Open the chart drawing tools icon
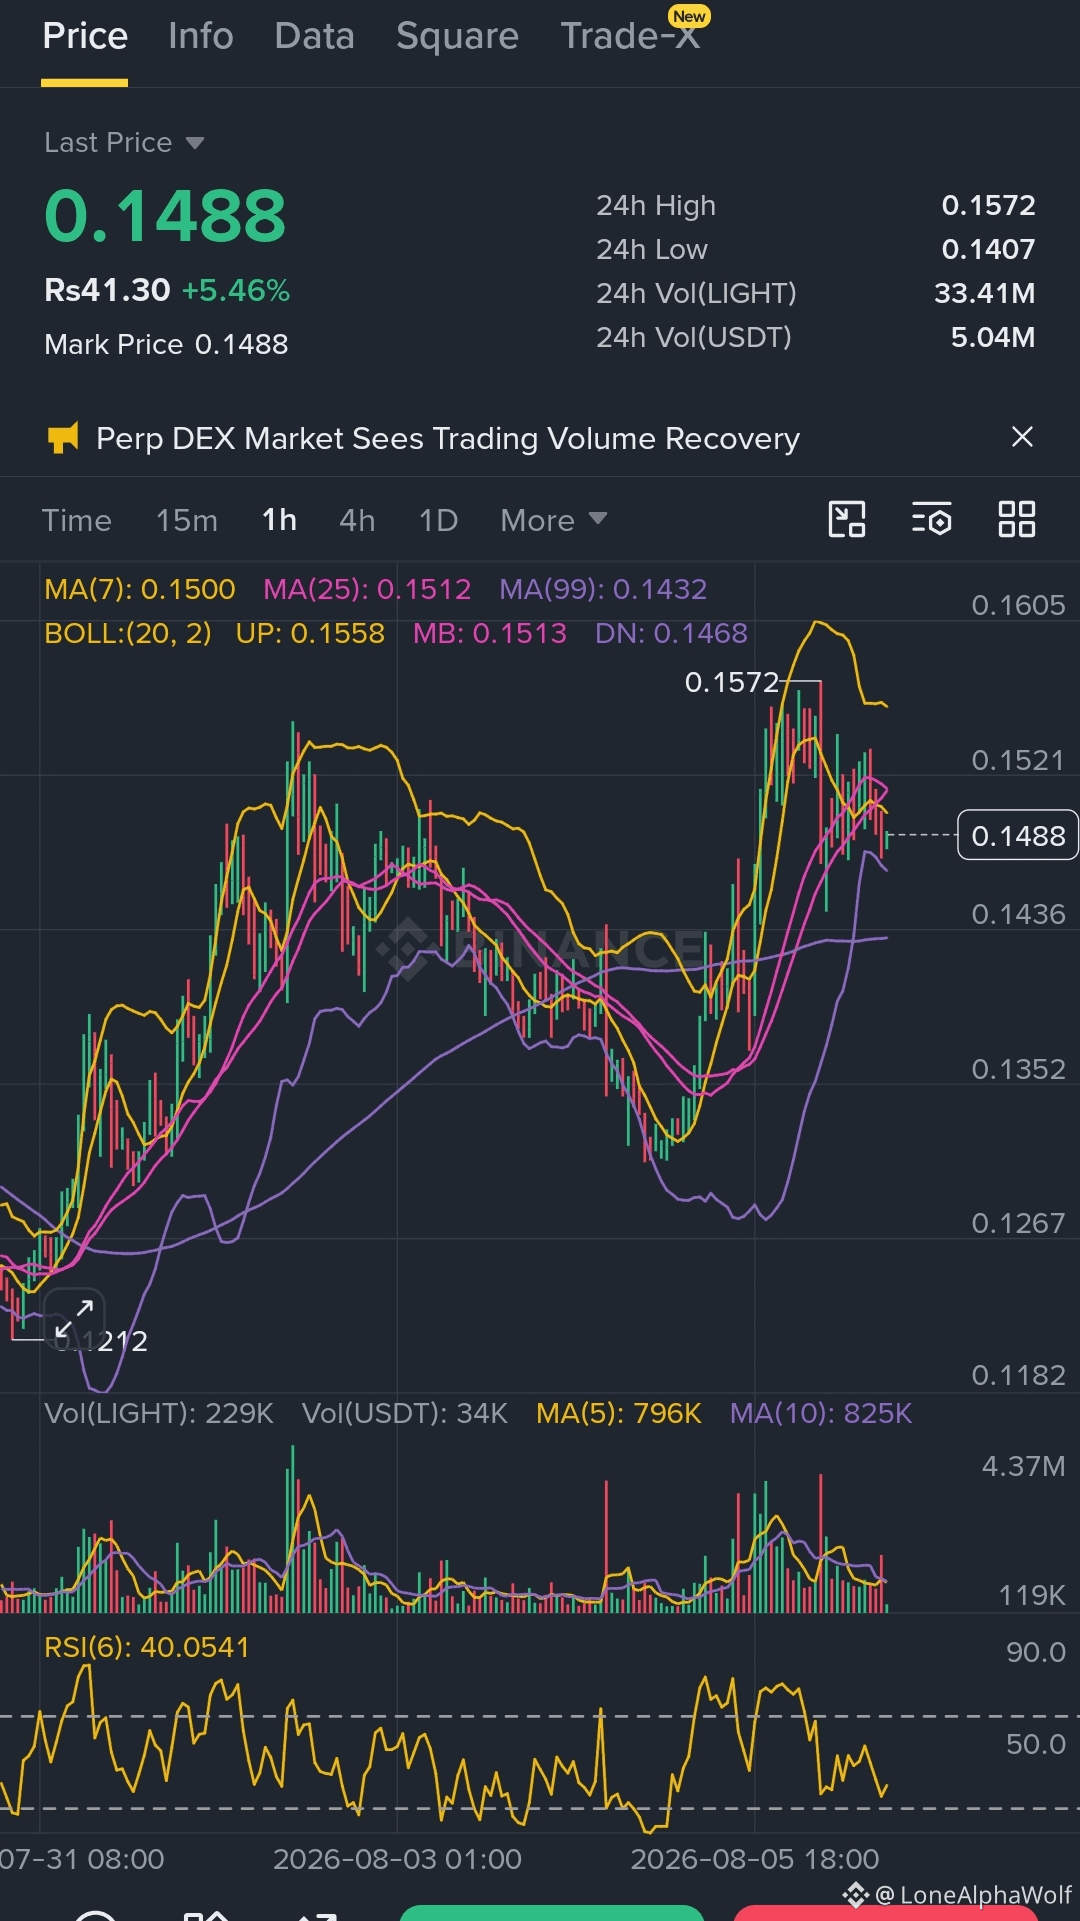 tap(847, 520)
